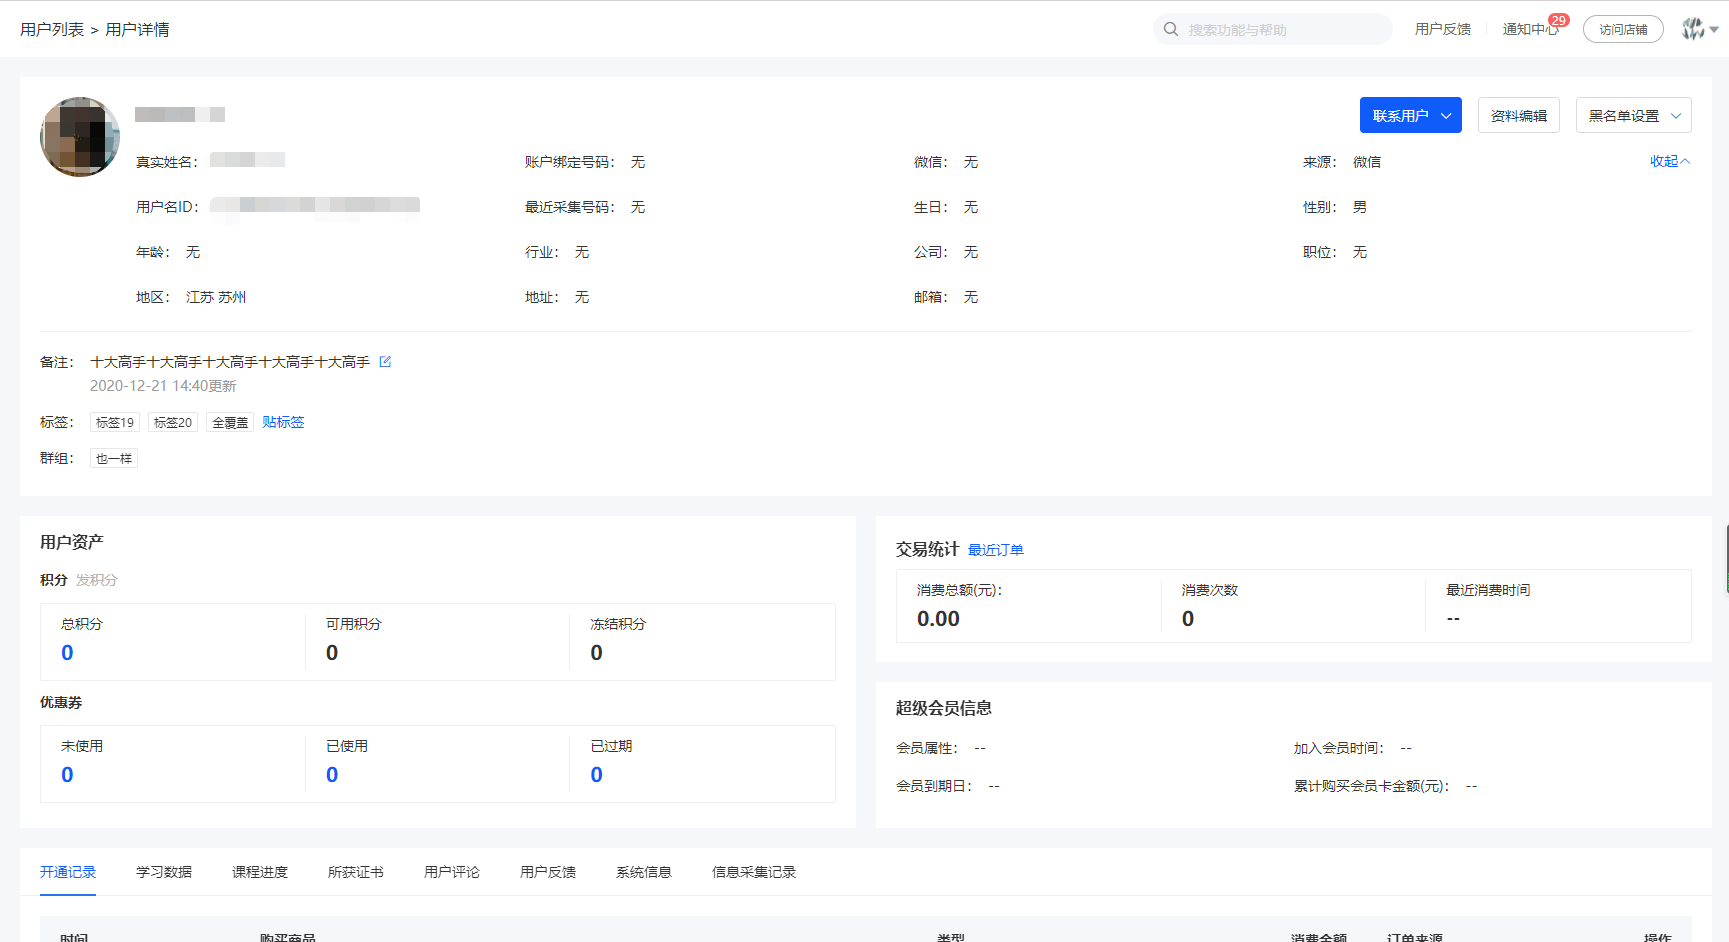Click the 访问店铺 button
Viewport: 1729px width, 942px height.
[1623, 29]
